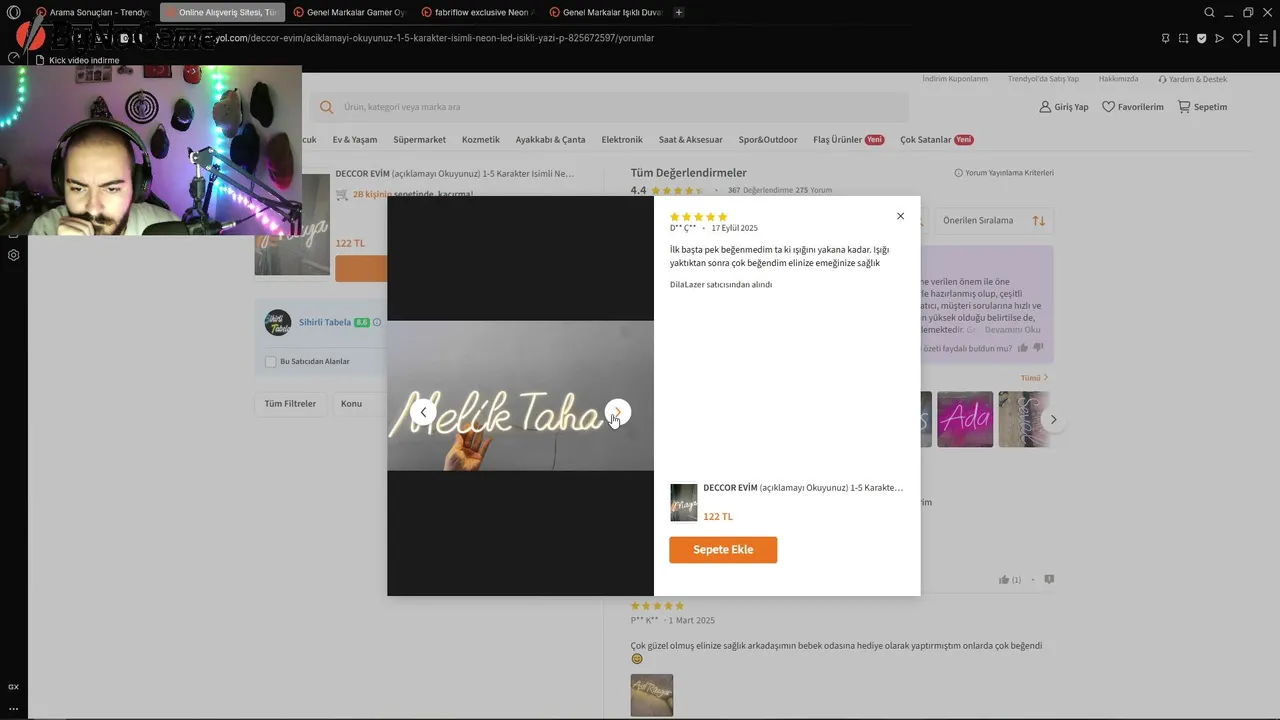1280x720 pixels.
Task: Open the Elektronik category
Action: [622, 140]
